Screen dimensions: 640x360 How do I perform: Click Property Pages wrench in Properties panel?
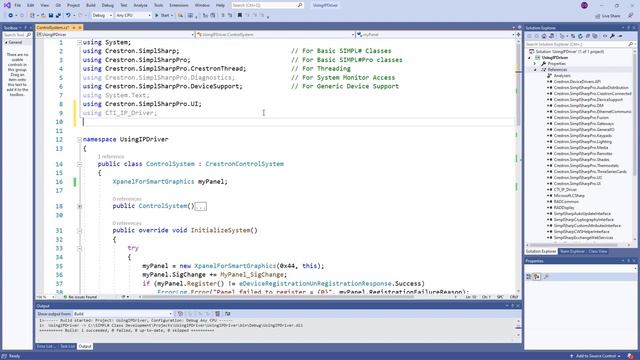[x=547, y=277]
